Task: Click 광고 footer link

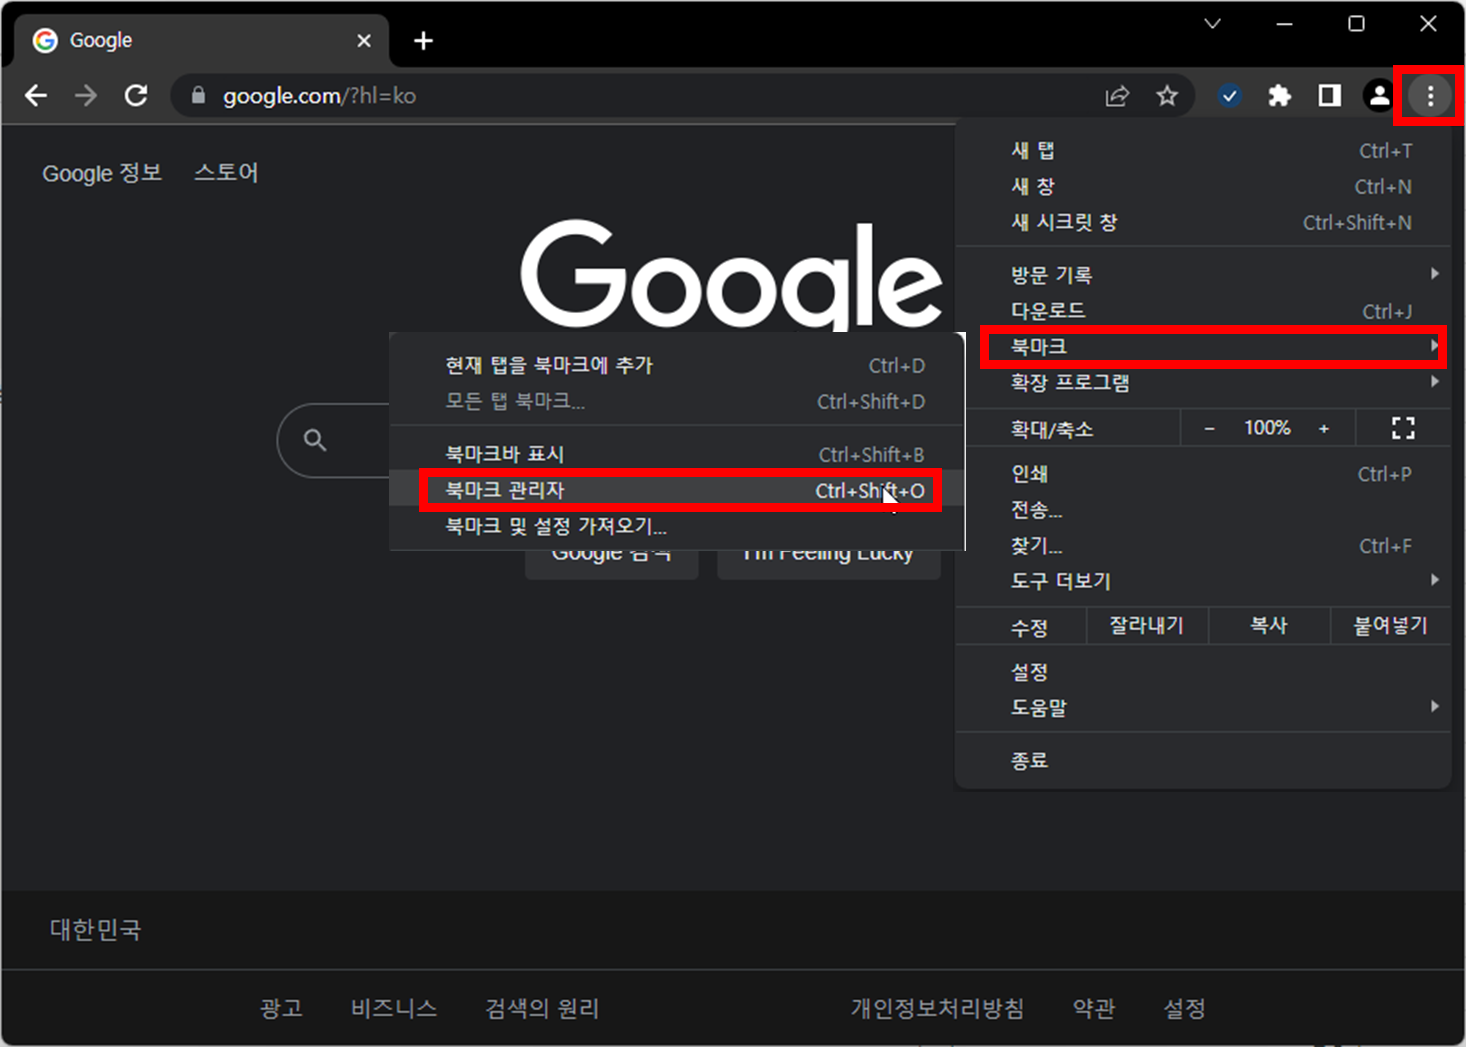Action: pos(281,1008)
